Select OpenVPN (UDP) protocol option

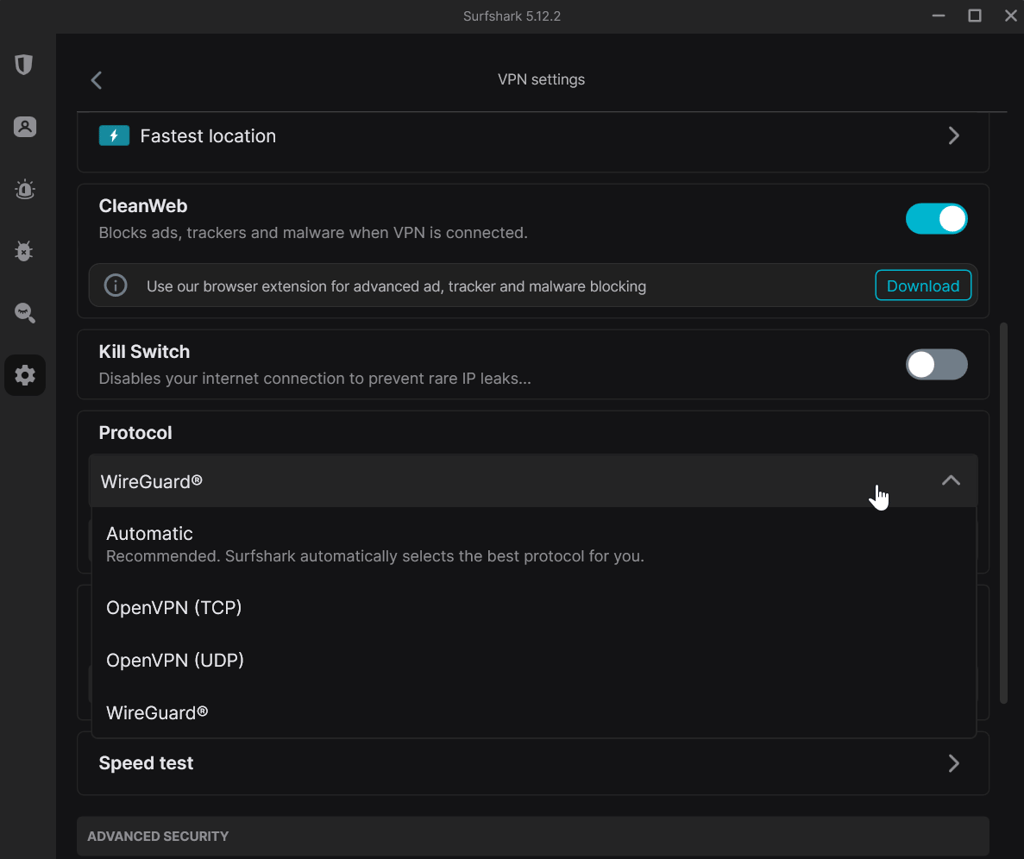pyautogui.click(x=534, y=660)
